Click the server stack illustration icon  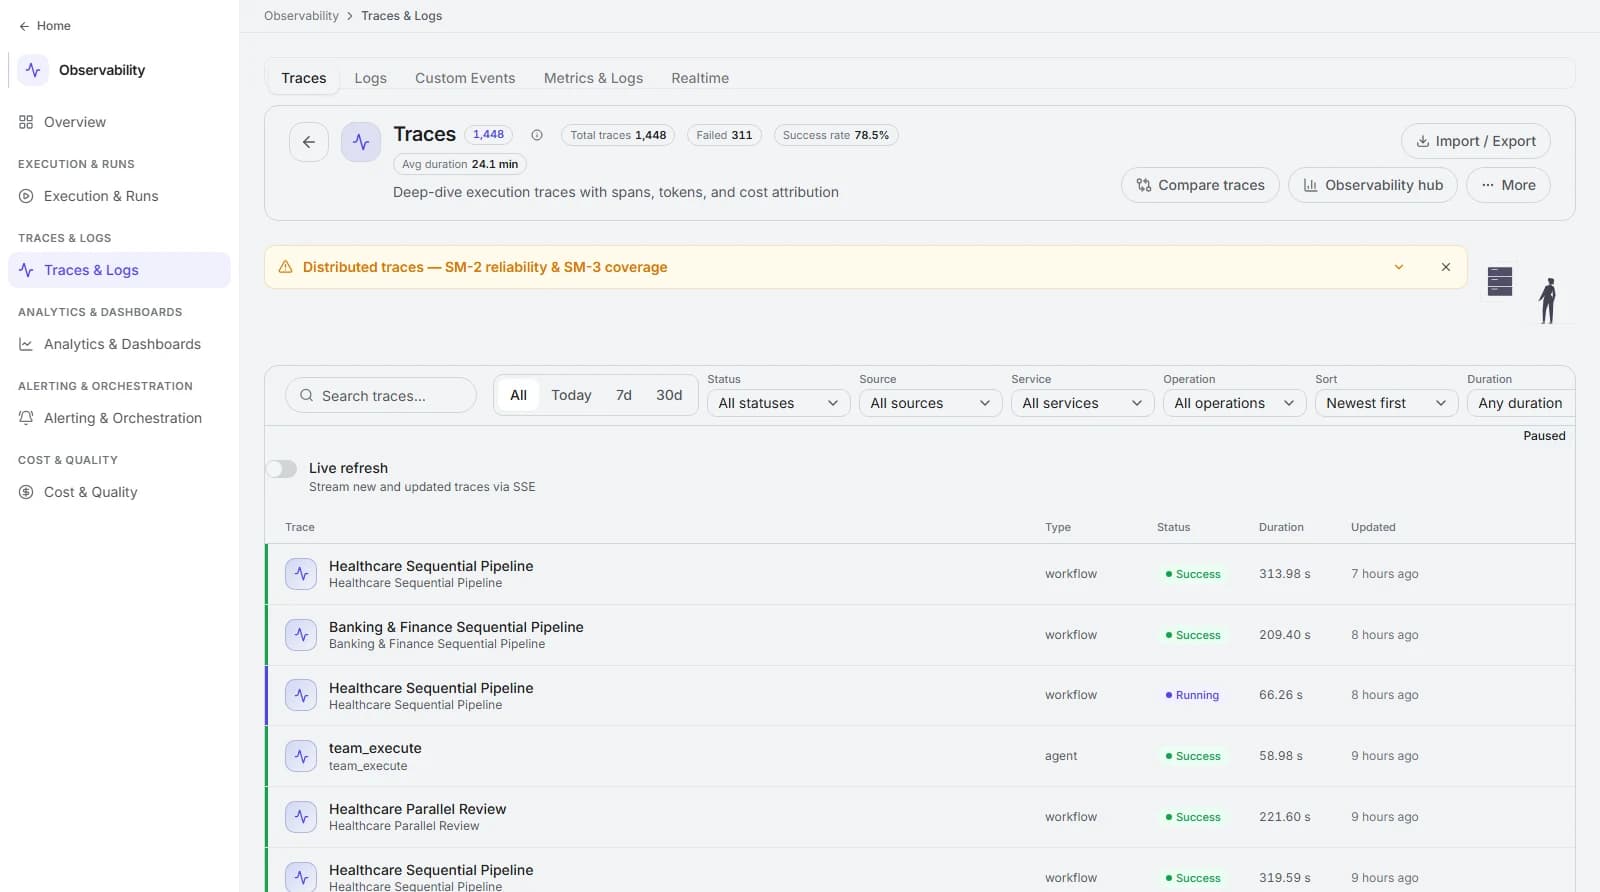pyautogui.click(x=1500, y=281)
